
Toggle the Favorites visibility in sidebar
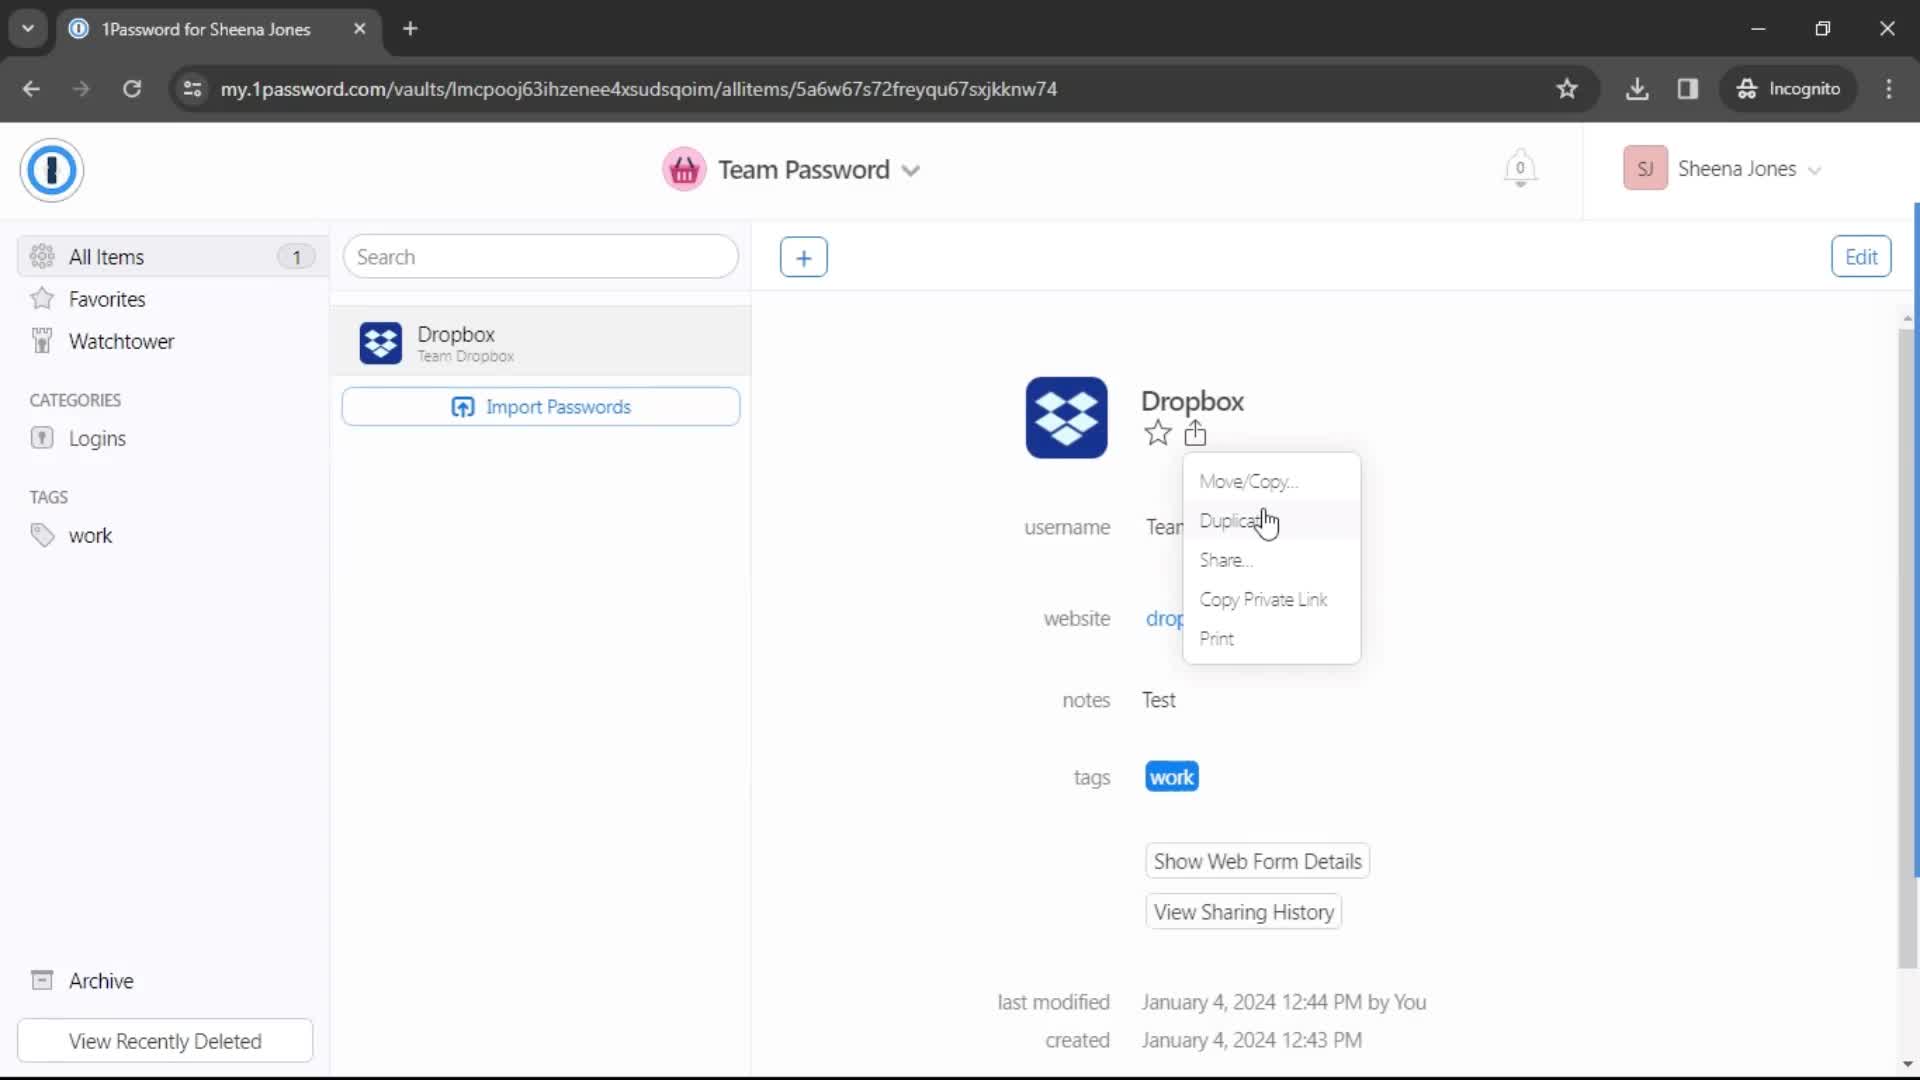[107, 299]
